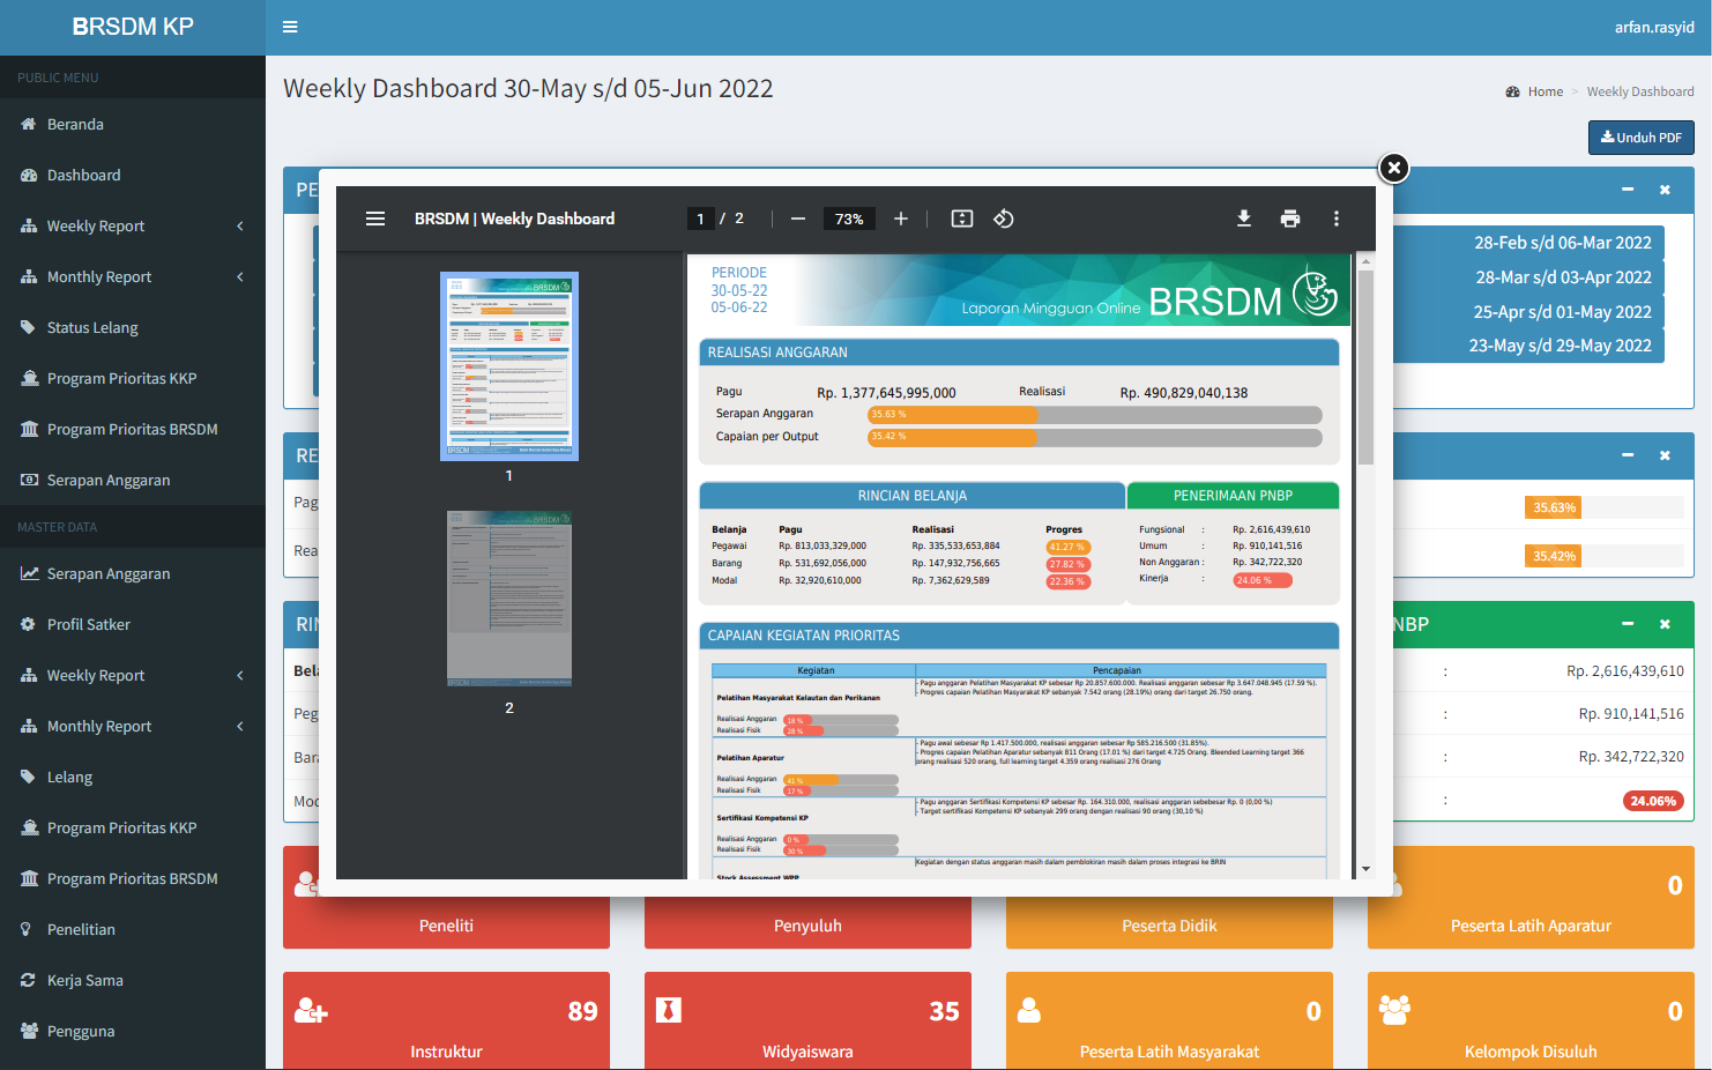Expand the Weekly Report public menu
Viewport: 1712px width, 1070px height.
click(x=132, y=226)
